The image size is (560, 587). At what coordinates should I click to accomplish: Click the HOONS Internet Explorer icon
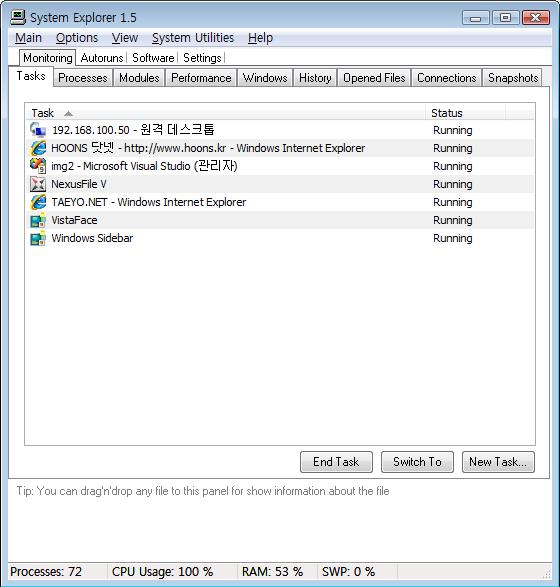click(38, 148)
